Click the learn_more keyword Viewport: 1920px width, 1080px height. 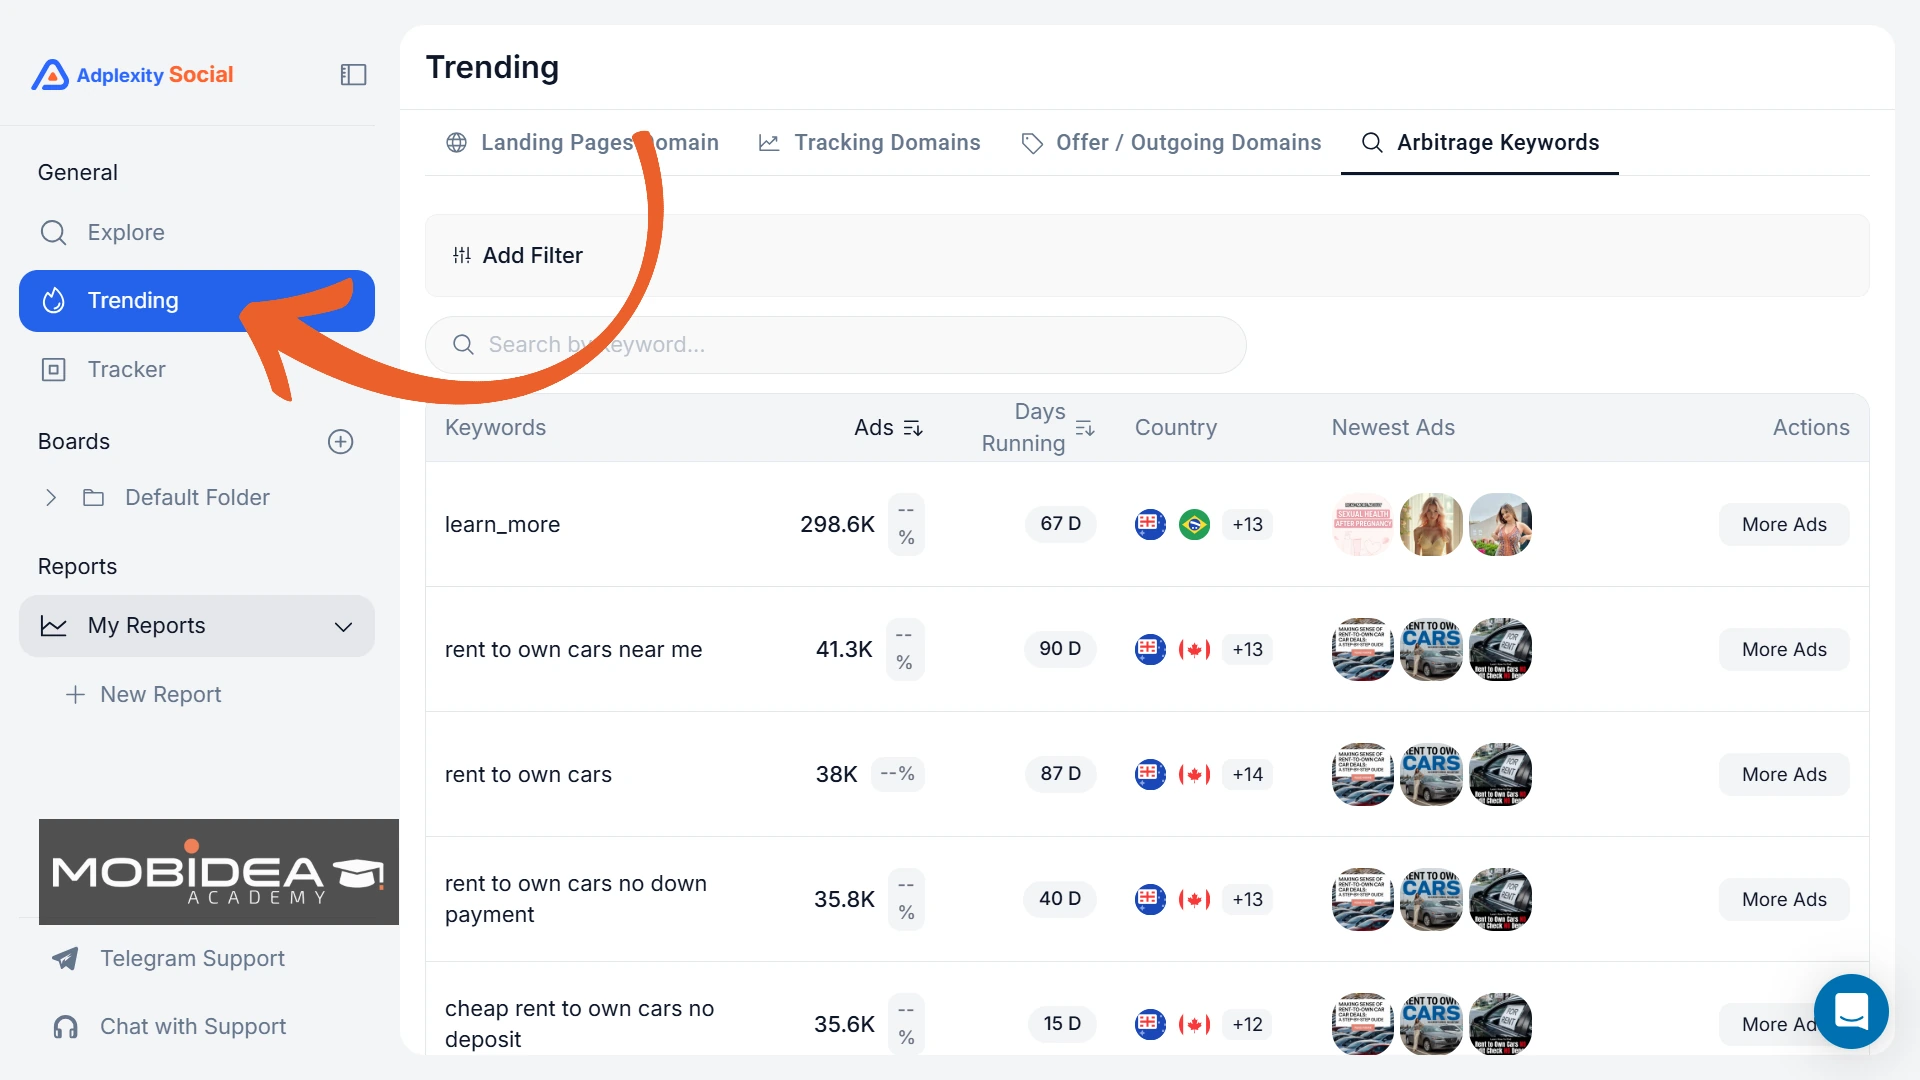[x=502, y=524]
